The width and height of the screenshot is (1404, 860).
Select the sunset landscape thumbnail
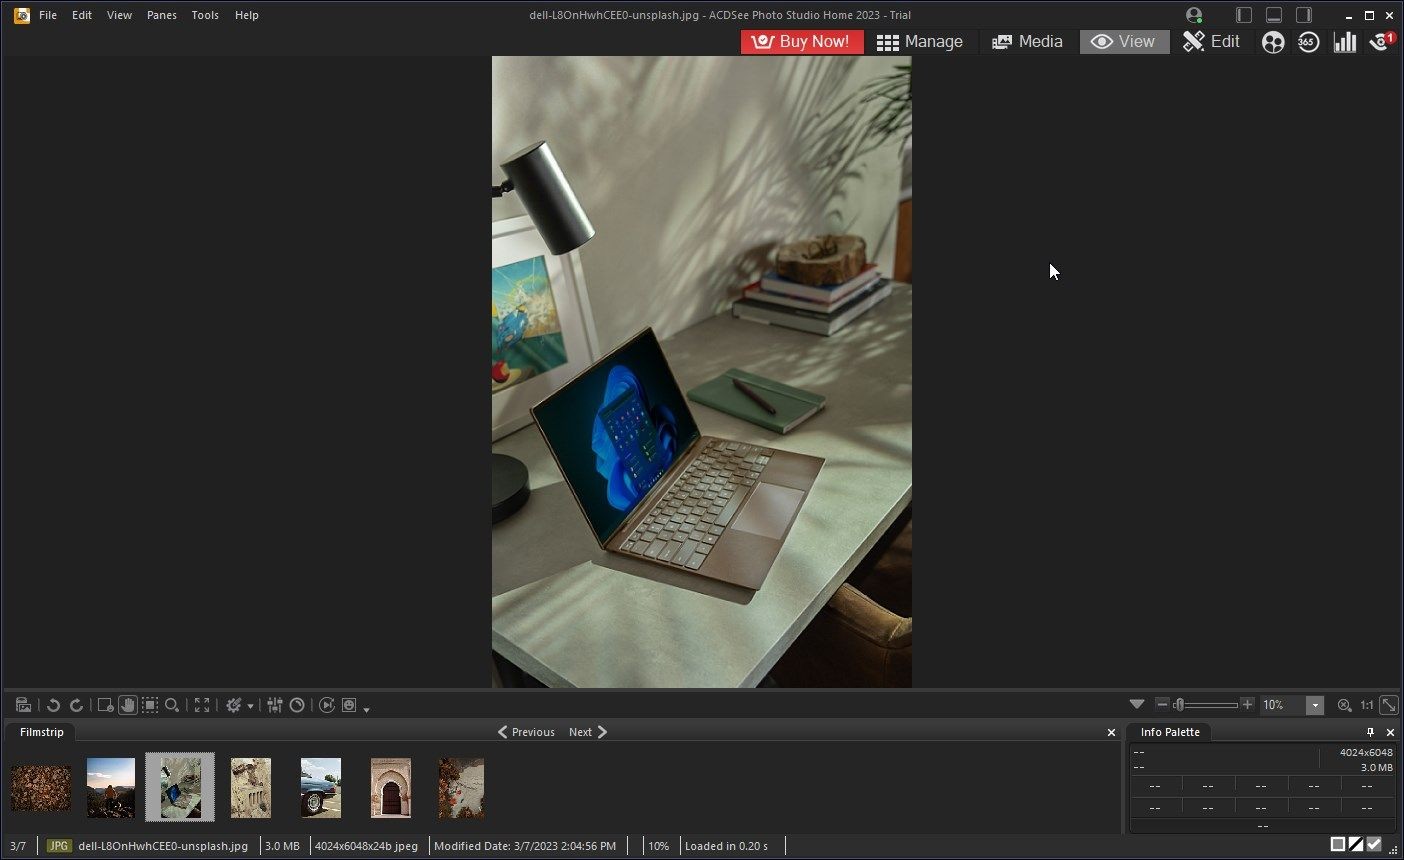tap(111, 788)
